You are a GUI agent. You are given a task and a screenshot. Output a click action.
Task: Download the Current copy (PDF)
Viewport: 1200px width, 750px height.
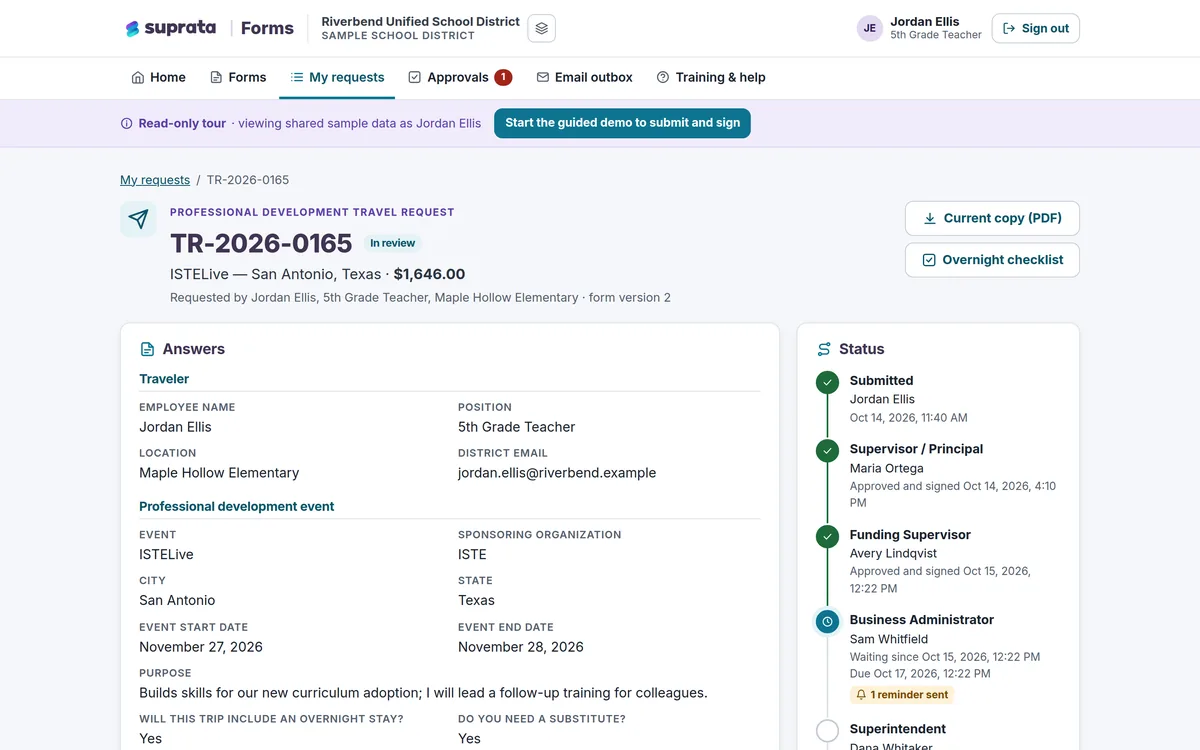(992, 218)
